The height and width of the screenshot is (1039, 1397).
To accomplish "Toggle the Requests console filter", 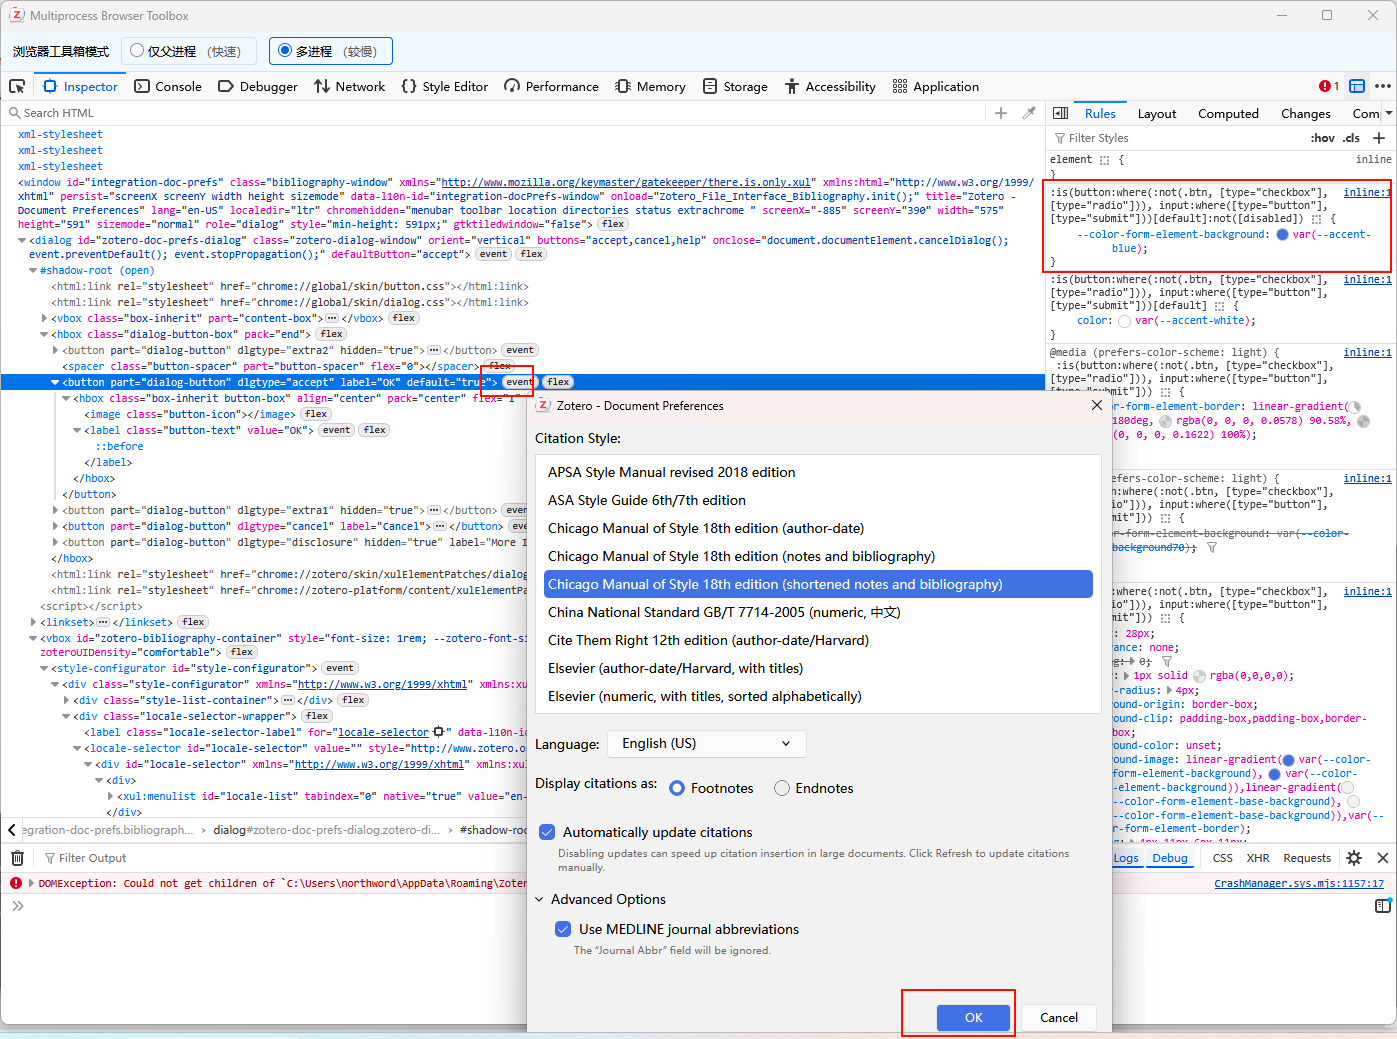I will point(1307,858).
